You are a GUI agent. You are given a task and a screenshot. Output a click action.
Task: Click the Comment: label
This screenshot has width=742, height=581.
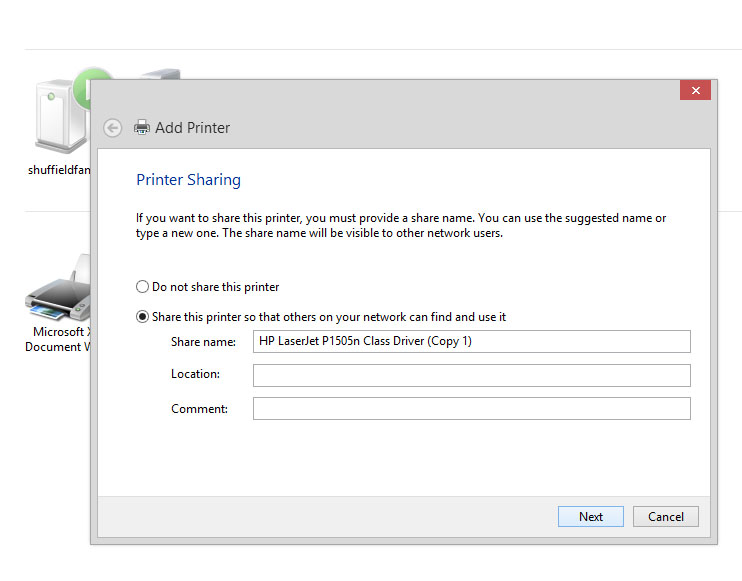(199, 409)
